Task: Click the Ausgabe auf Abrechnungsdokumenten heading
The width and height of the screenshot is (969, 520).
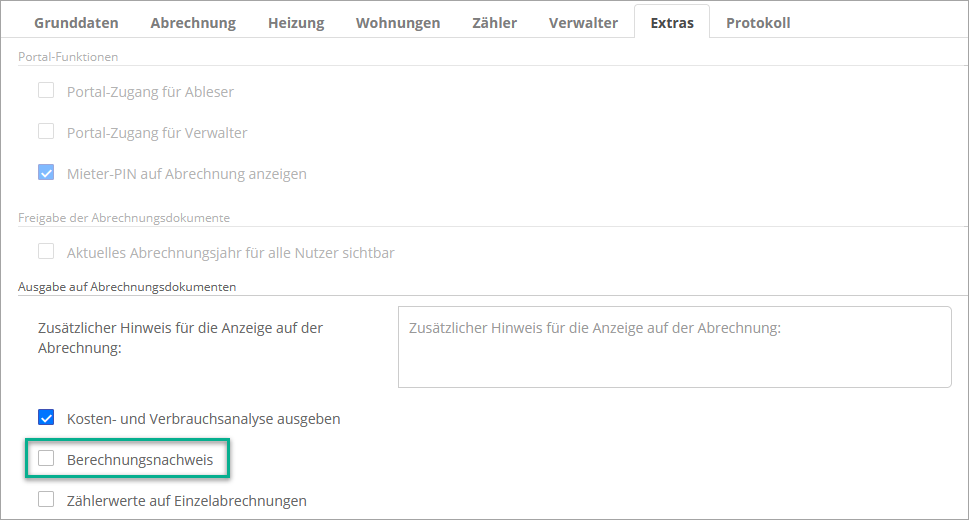Action: click(x=127, y=286)
